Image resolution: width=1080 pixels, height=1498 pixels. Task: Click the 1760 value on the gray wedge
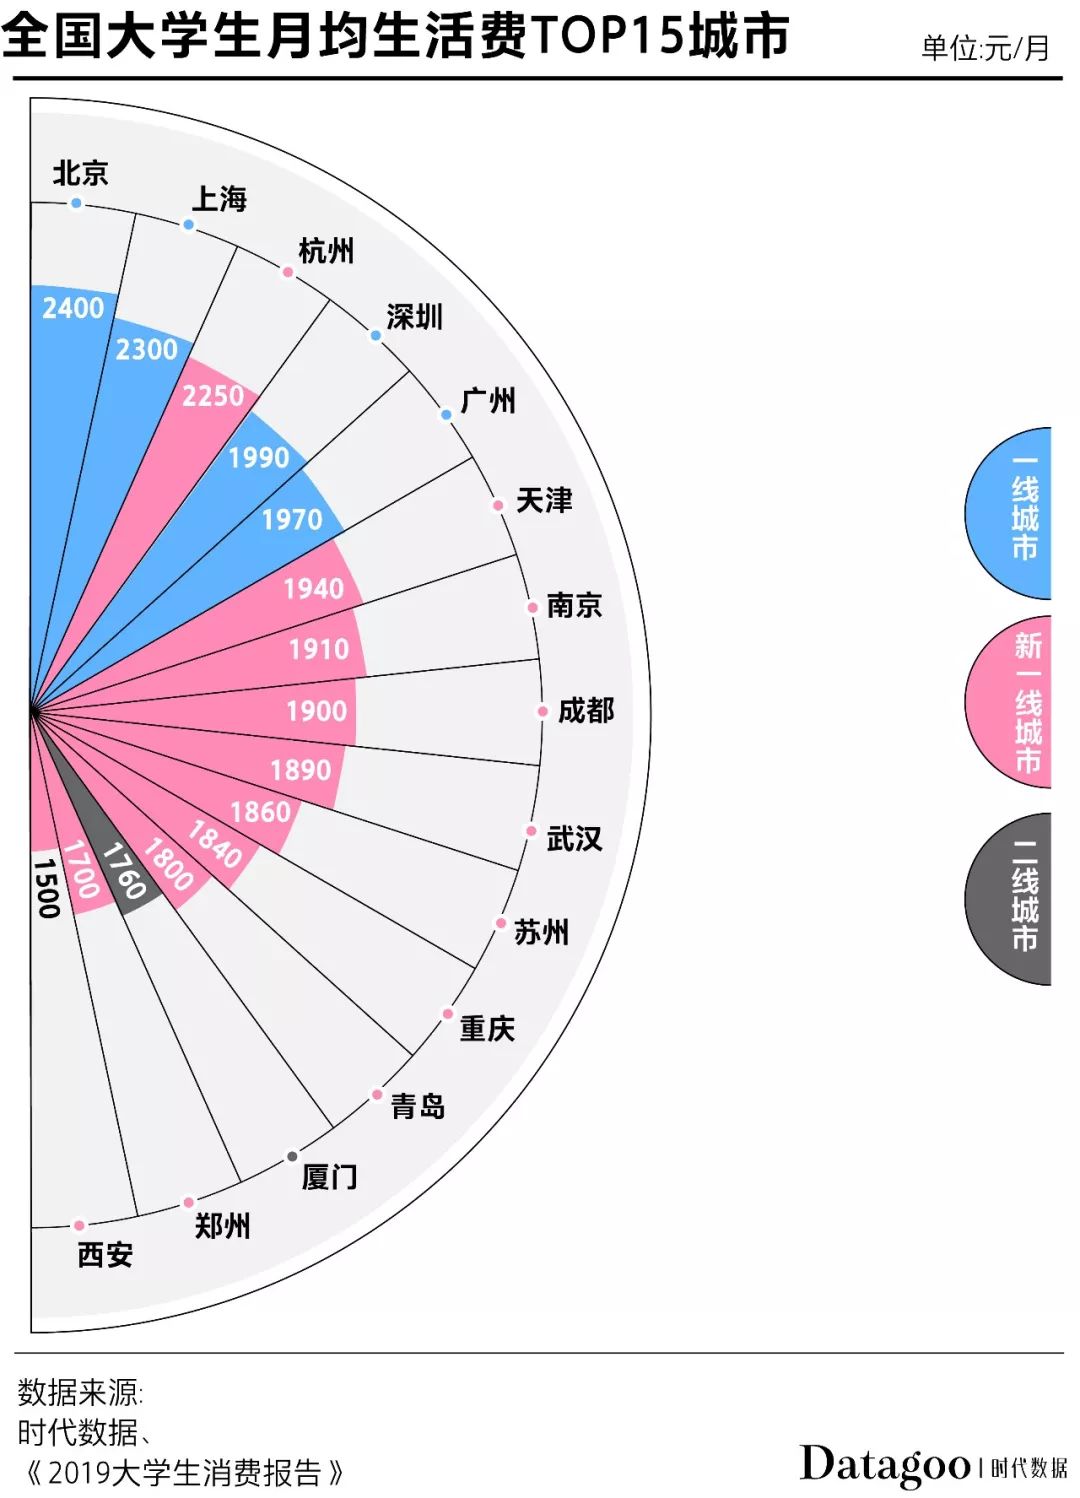pyautogui.click(x=124, y=872)
